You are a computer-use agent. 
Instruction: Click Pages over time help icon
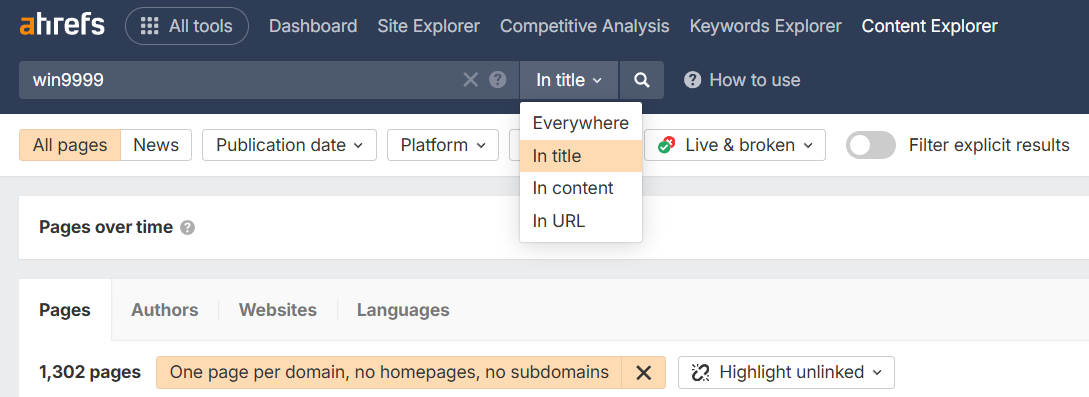[188, 228]
